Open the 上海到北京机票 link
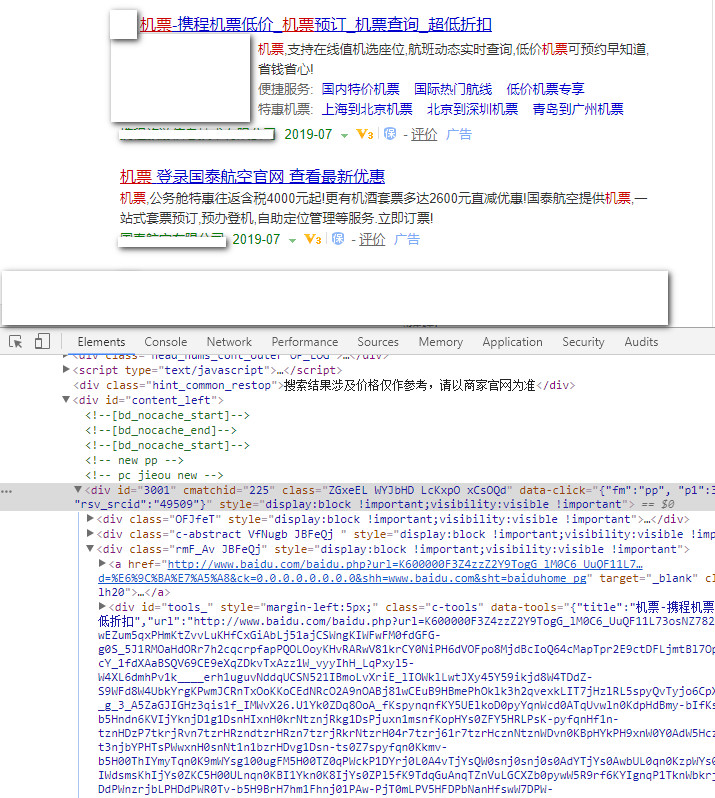The height and width of the screenshot is (798, 715). [367, 109]
